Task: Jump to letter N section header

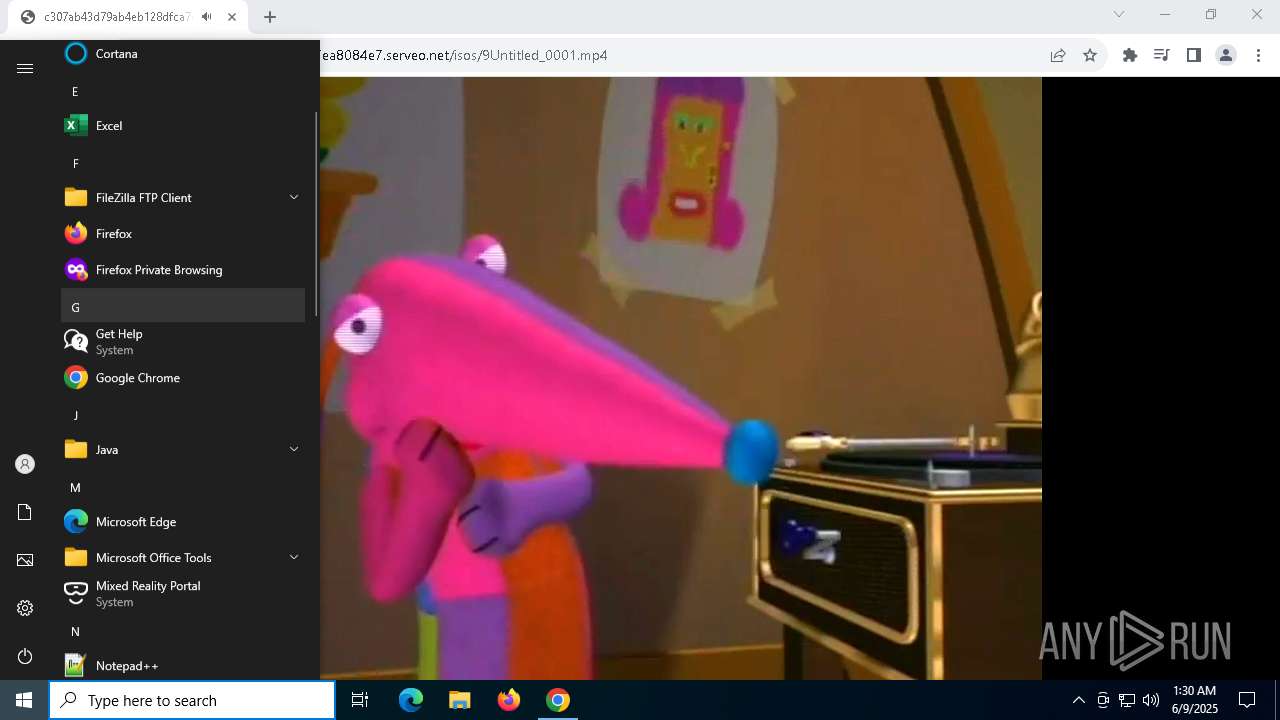Action: coord(183,631)
